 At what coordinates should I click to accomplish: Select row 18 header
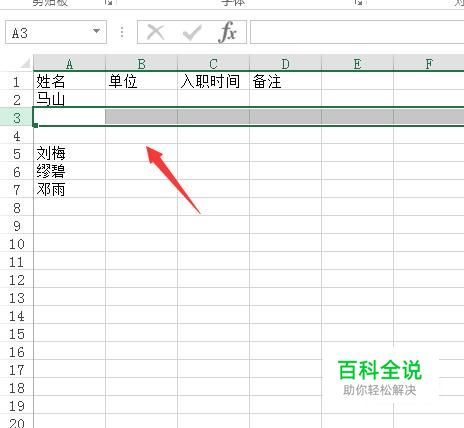point(17,387)
